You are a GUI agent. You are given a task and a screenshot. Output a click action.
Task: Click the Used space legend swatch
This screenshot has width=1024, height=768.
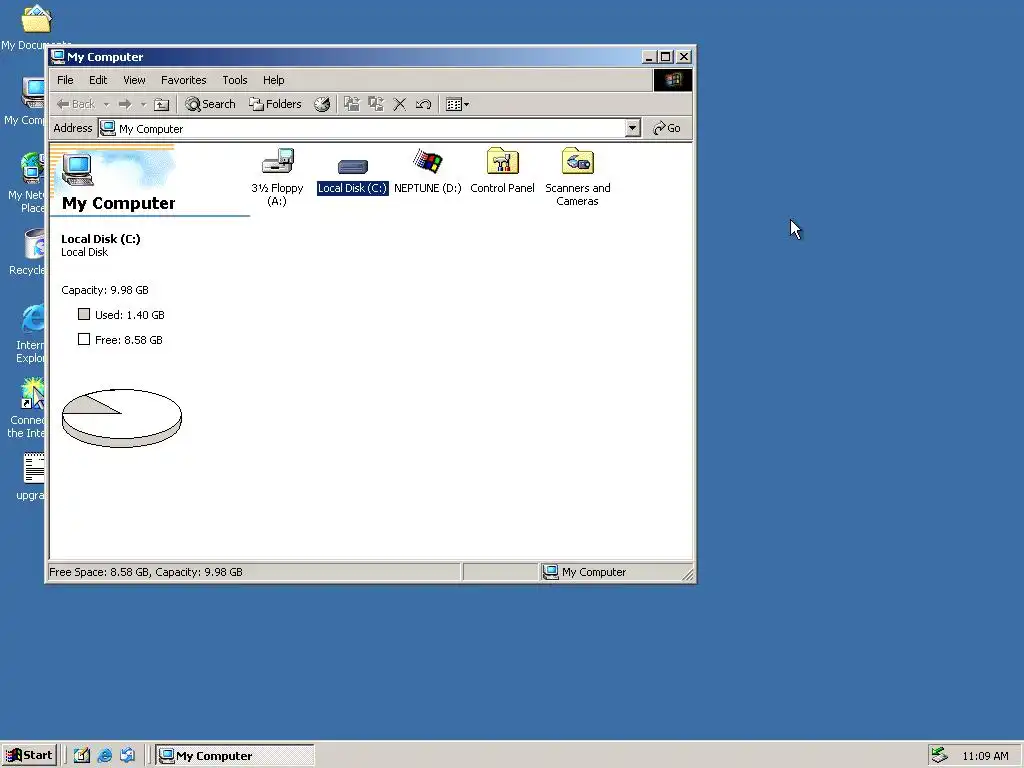click(x=84, y=314)
